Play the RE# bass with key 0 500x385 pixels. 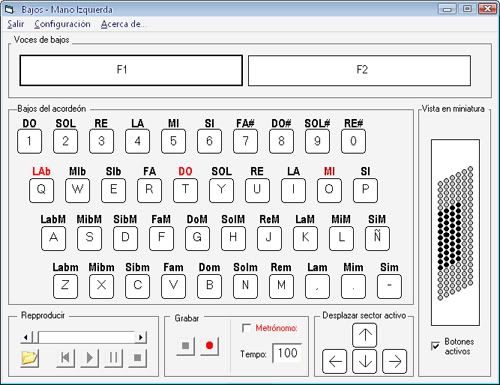tap(354, 141)
